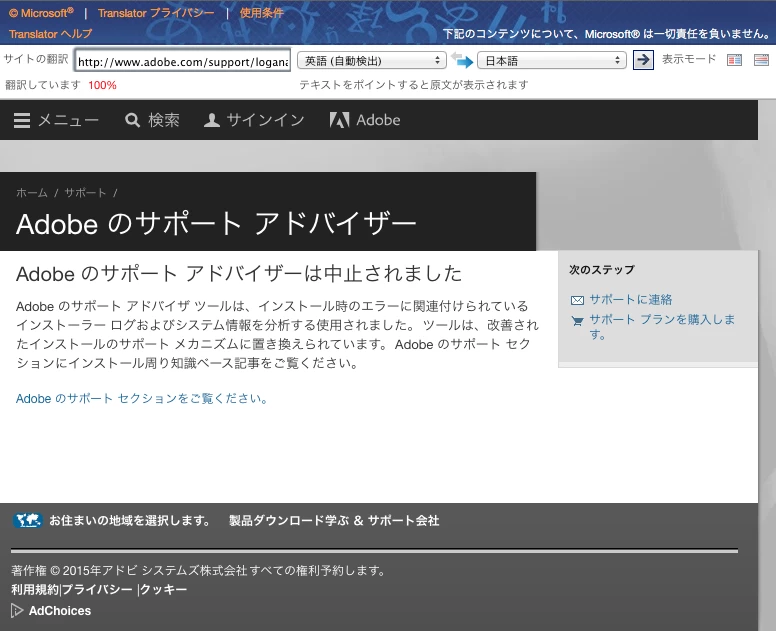Click the world map region icon
Viewport: 776px width, 631px height.
pos(27,520)
